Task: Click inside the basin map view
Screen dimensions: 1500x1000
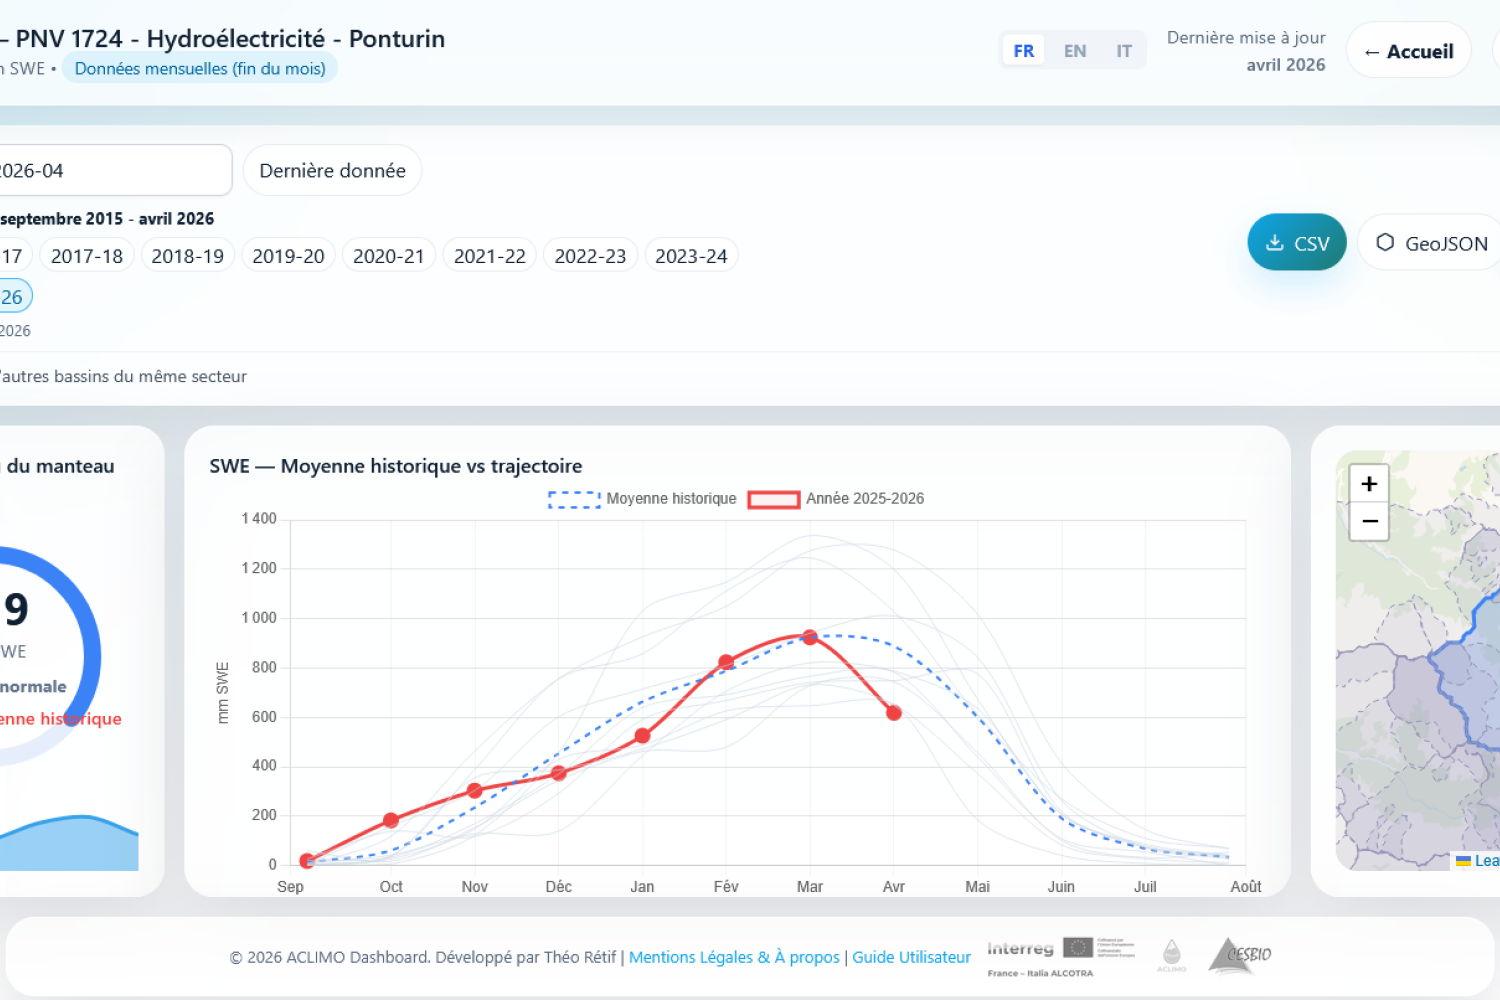Action: pyautogui.click(x=1420, y=660)
